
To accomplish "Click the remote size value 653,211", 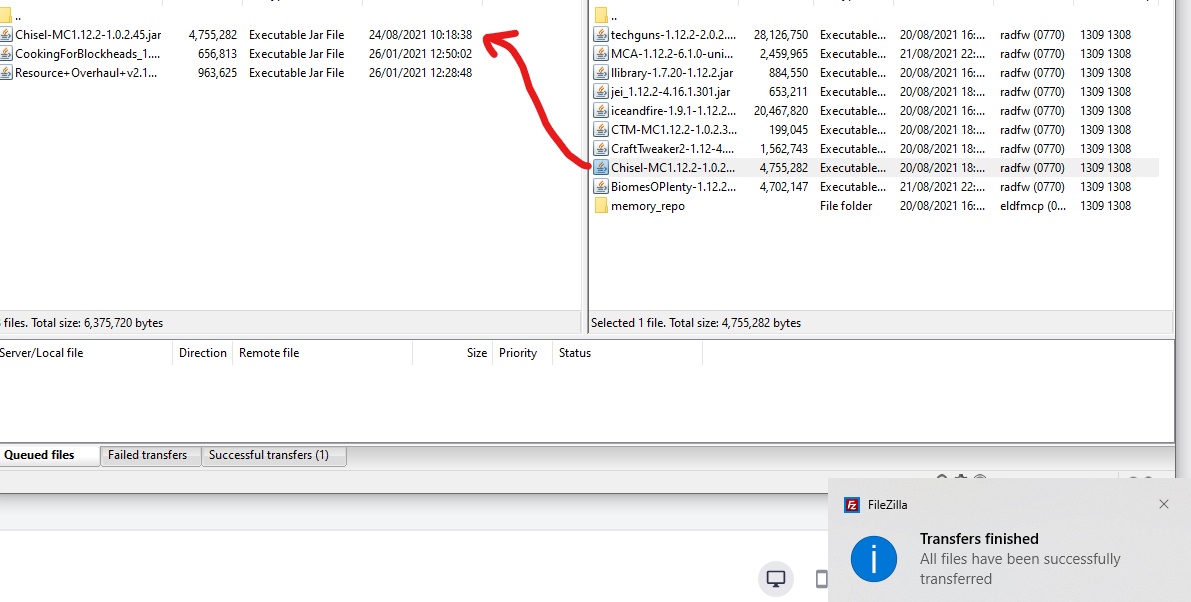I will click(x=788, y=92).
